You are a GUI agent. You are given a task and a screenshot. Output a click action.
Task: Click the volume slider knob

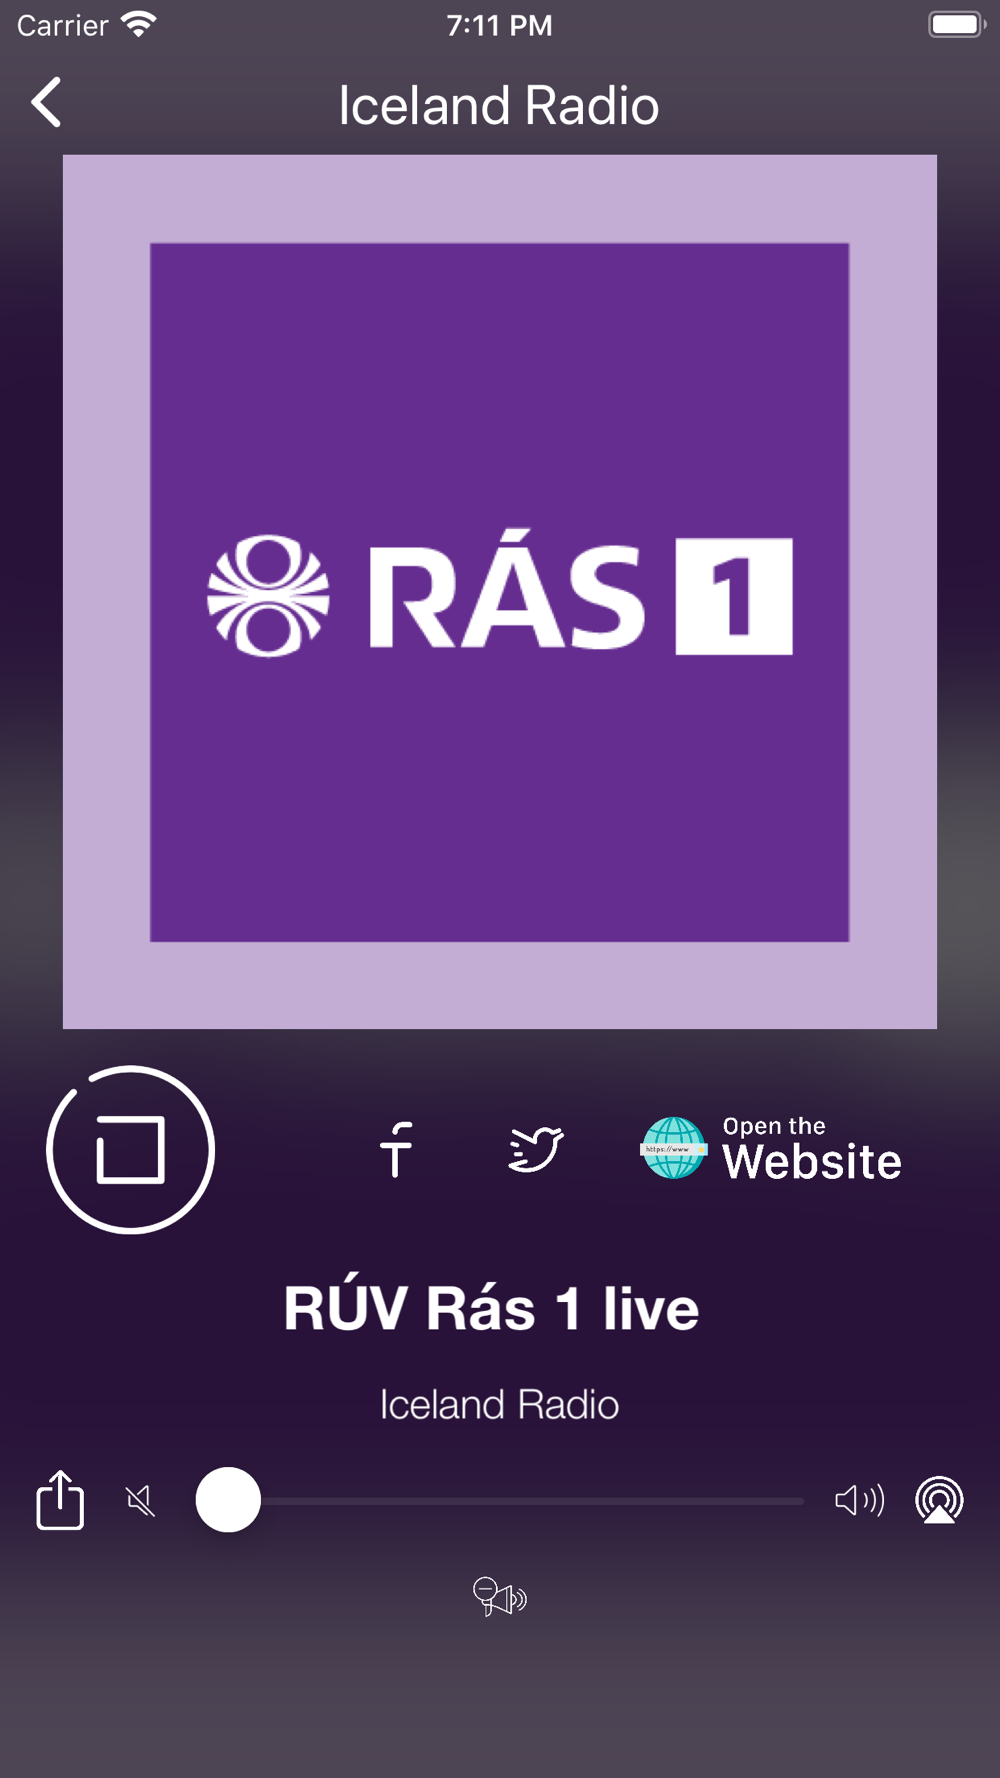228,1500
